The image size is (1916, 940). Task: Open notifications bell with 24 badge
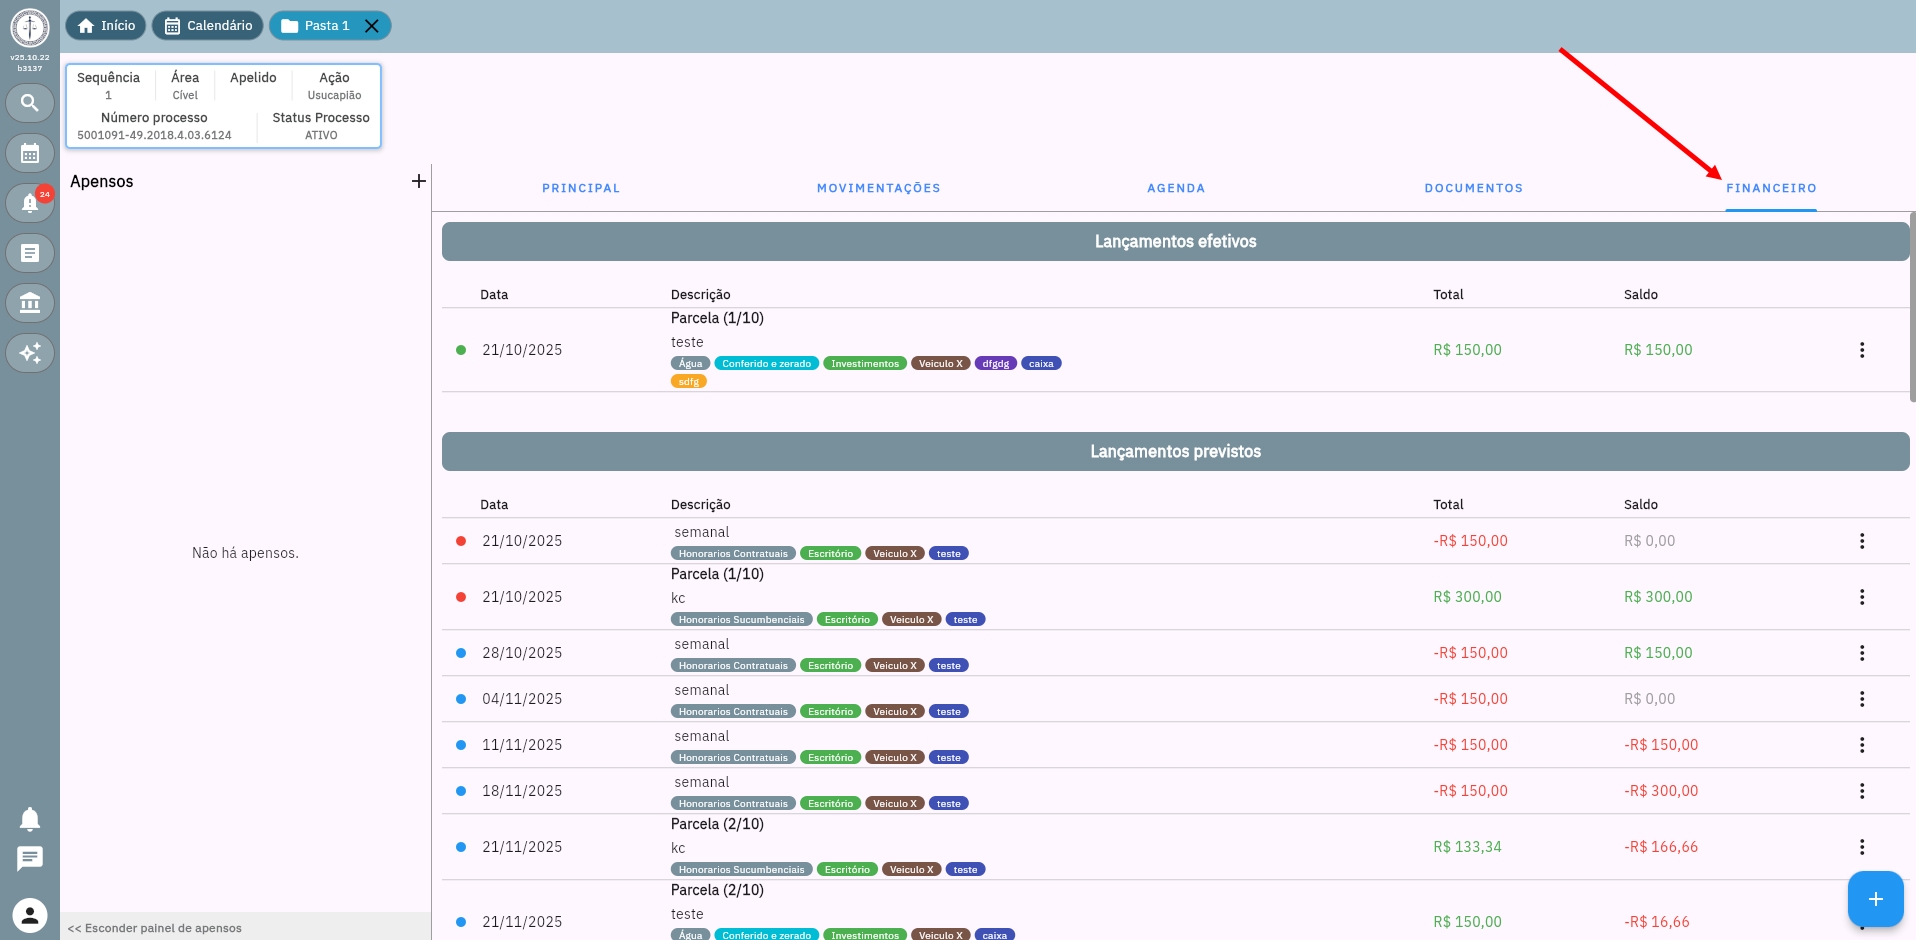[30, 203]
